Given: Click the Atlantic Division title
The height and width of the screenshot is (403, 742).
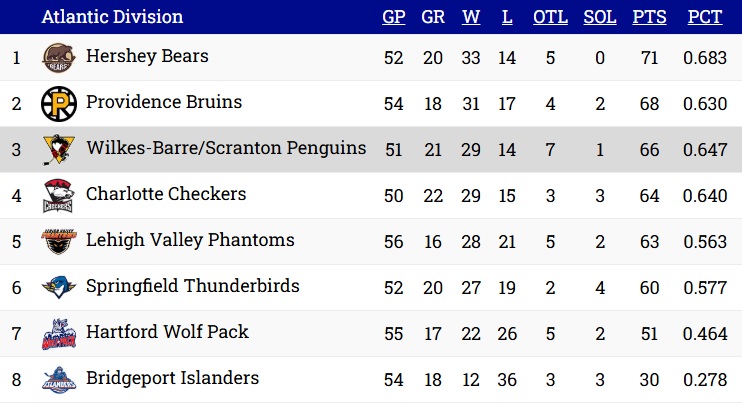Looking at the screenshot, I should [x=112, y=17].
